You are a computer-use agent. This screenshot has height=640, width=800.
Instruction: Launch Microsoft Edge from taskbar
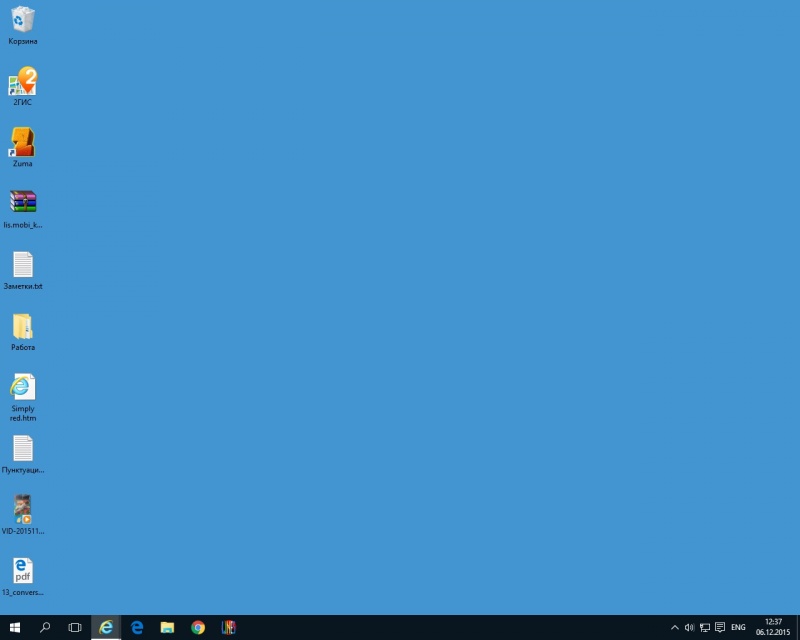point(137,627)
